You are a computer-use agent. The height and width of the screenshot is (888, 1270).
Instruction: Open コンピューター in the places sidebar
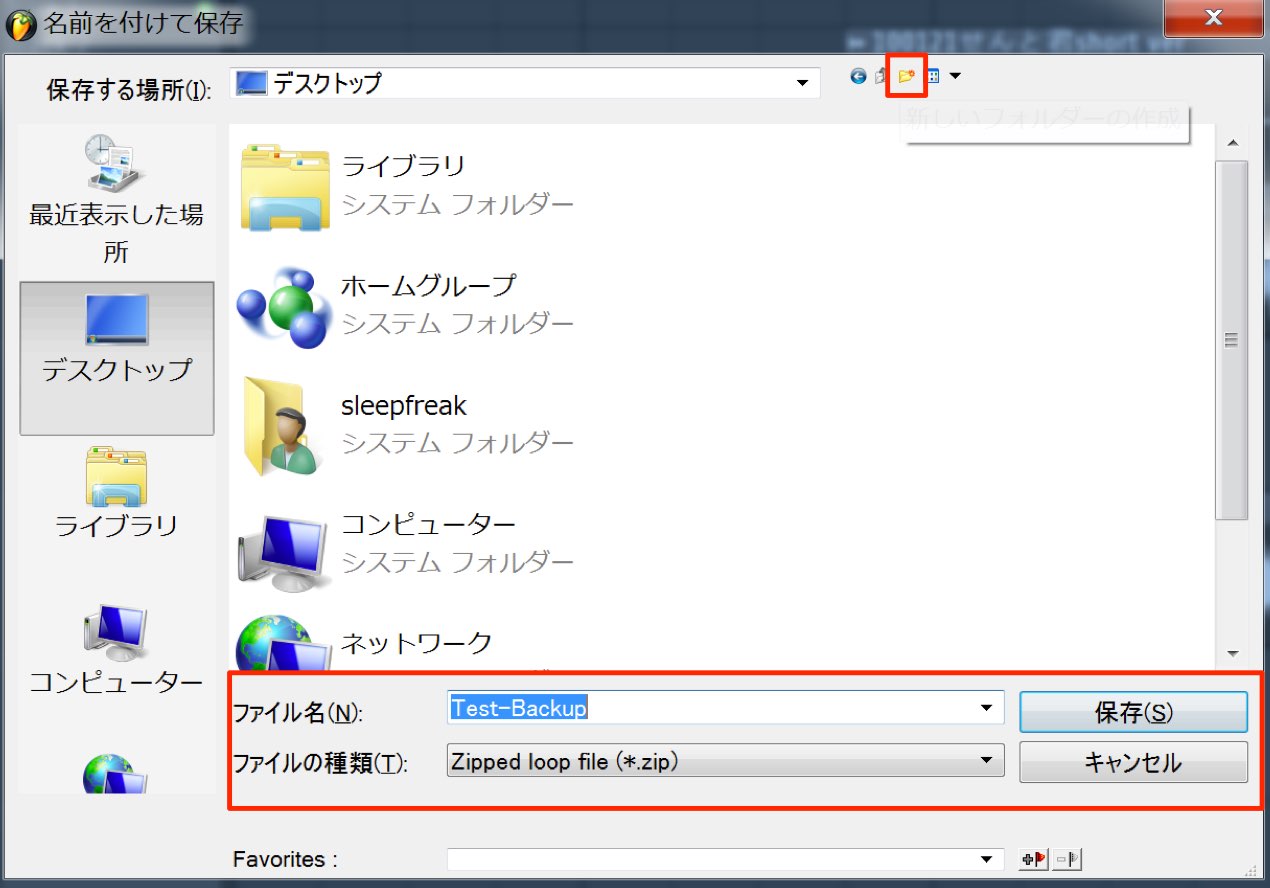point(117,651)
